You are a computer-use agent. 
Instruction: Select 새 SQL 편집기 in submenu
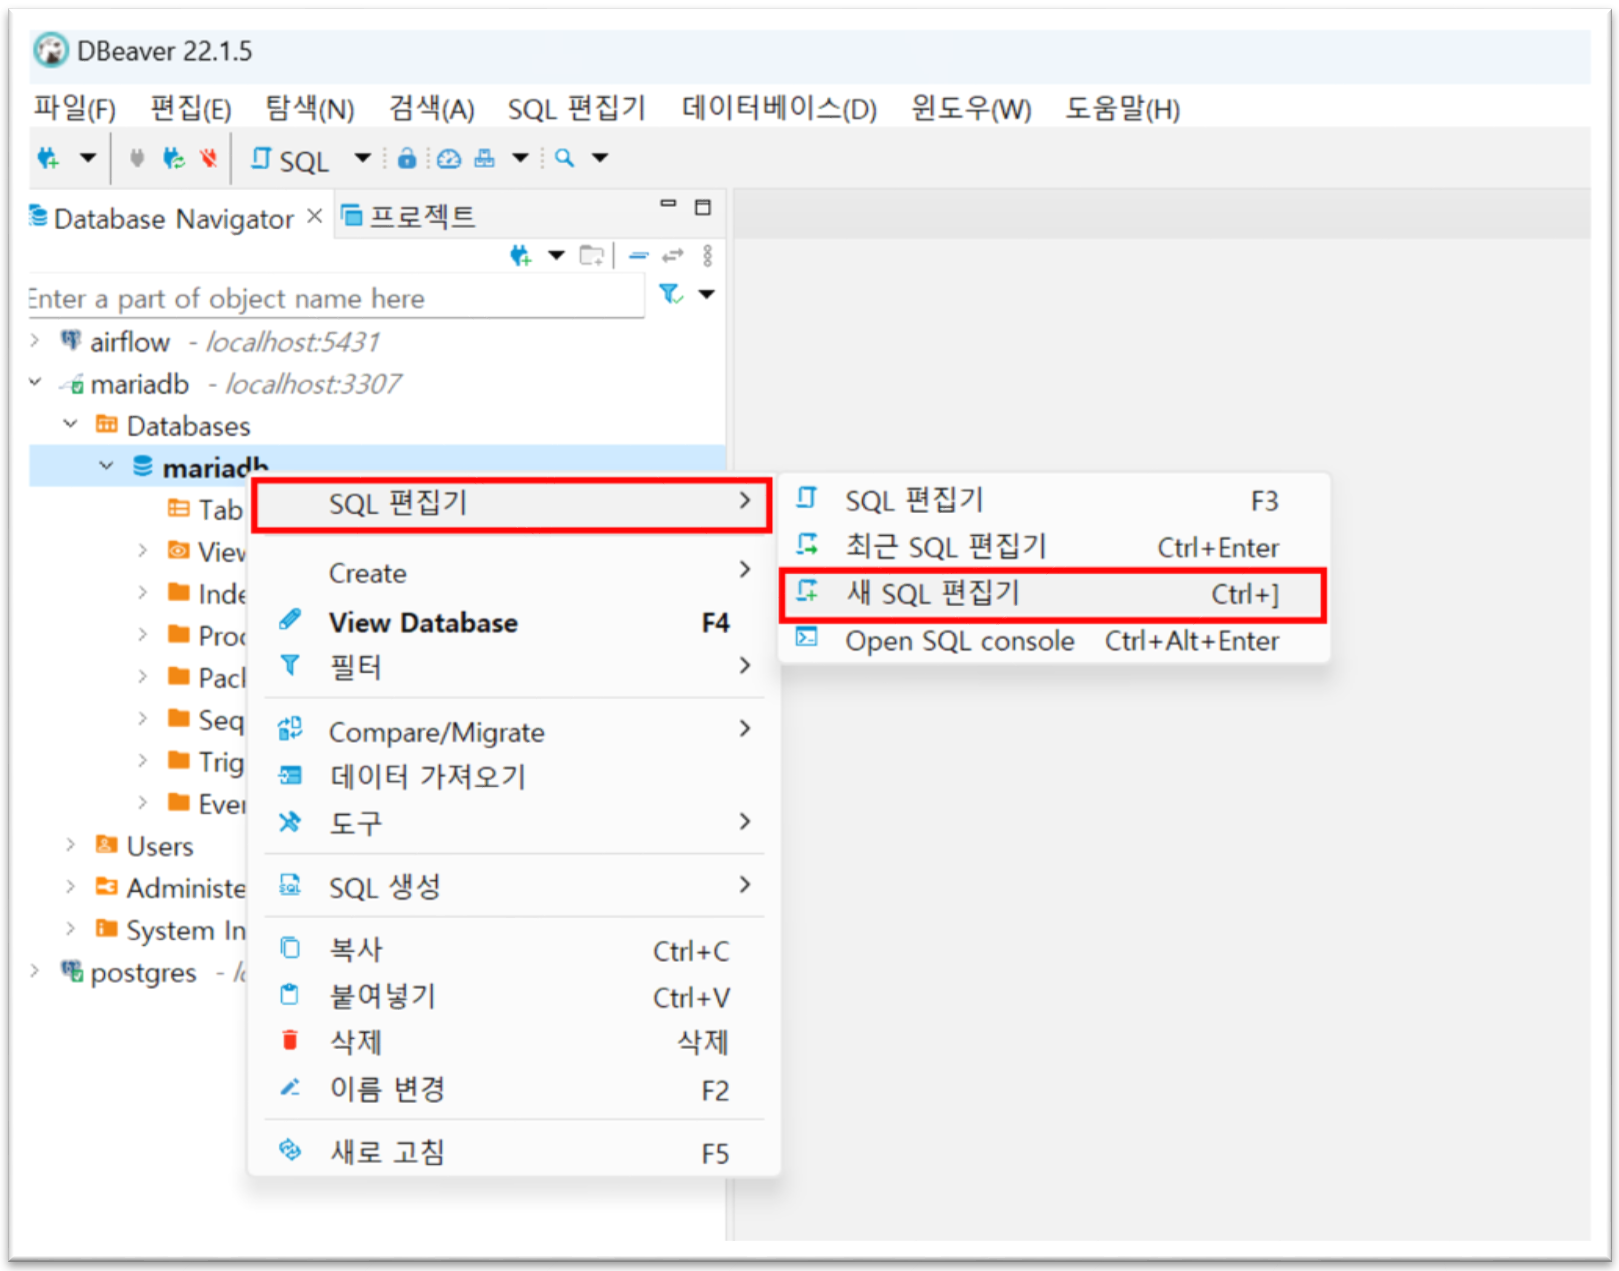point(1053,594)
